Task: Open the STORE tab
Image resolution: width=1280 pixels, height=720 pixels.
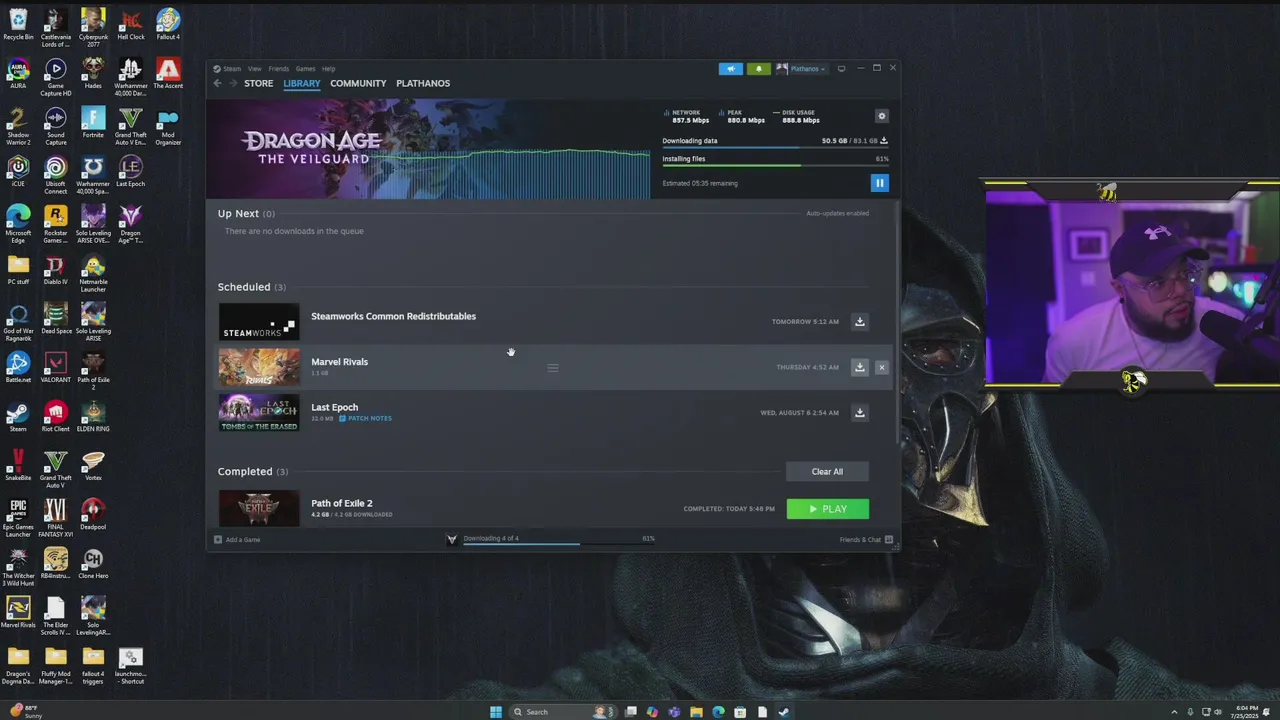Action: tap(258, 83)
